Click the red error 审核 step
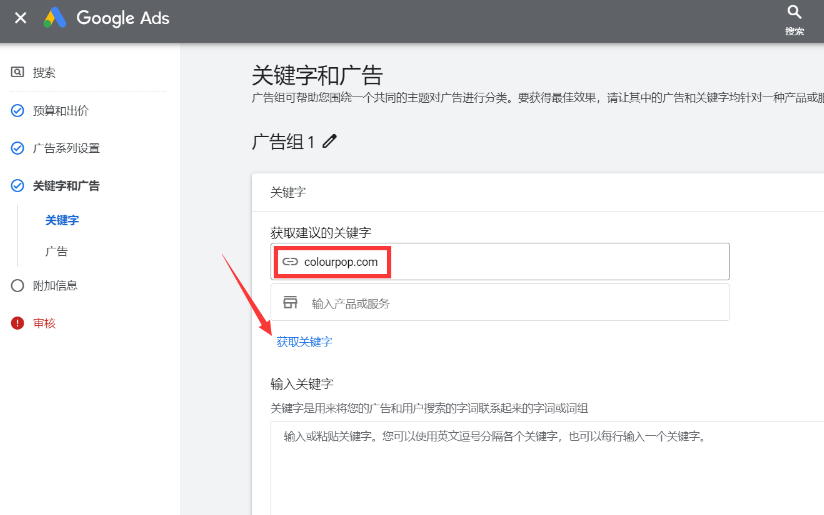The width and height of the screenshot is (824, 515). click(x=44, y=323)
